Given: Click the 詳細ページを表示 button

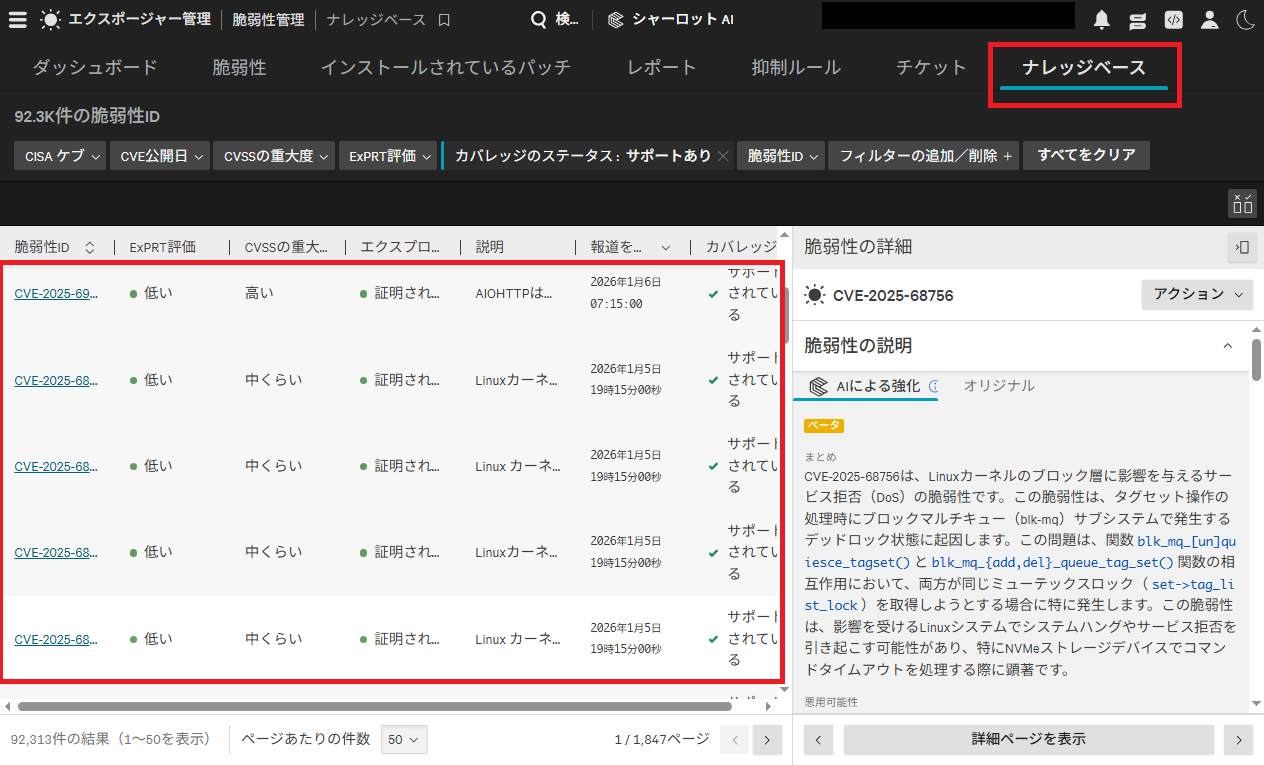Looking at the screenshot, I should 1028,739.
